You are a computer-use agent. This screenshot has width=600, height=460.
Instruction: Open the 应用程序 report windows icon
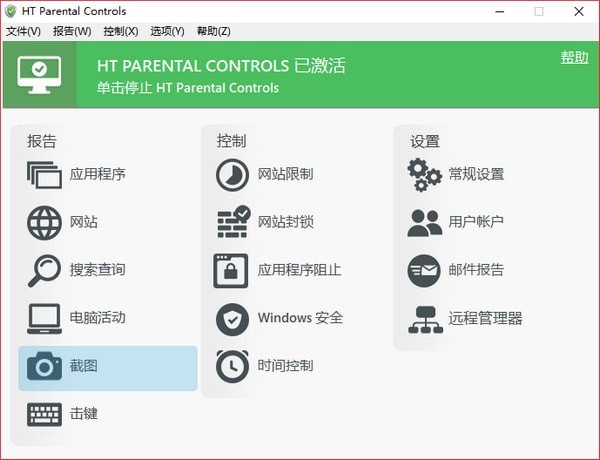(44, 175)
